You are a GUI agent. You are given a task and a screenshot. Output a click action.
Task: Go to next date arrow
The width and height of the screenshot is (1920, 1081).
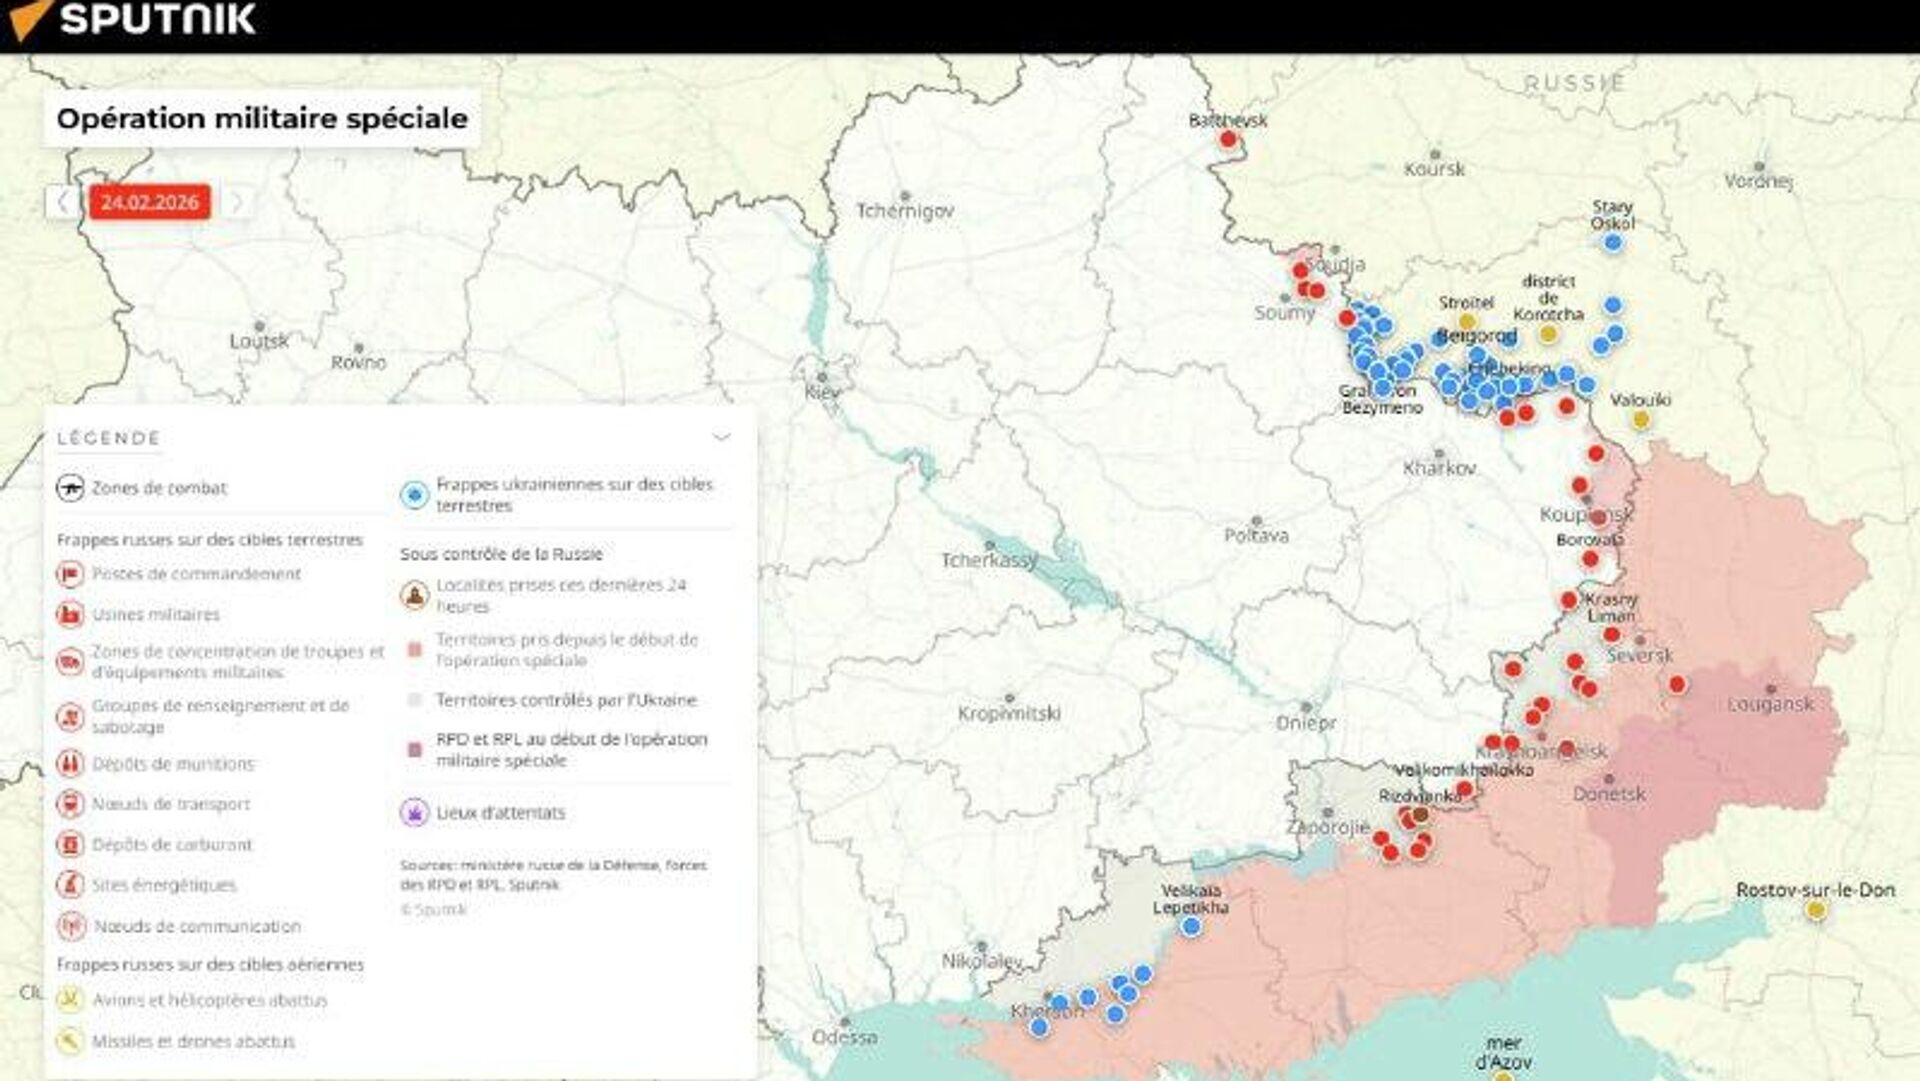click(x=237, y=202)
